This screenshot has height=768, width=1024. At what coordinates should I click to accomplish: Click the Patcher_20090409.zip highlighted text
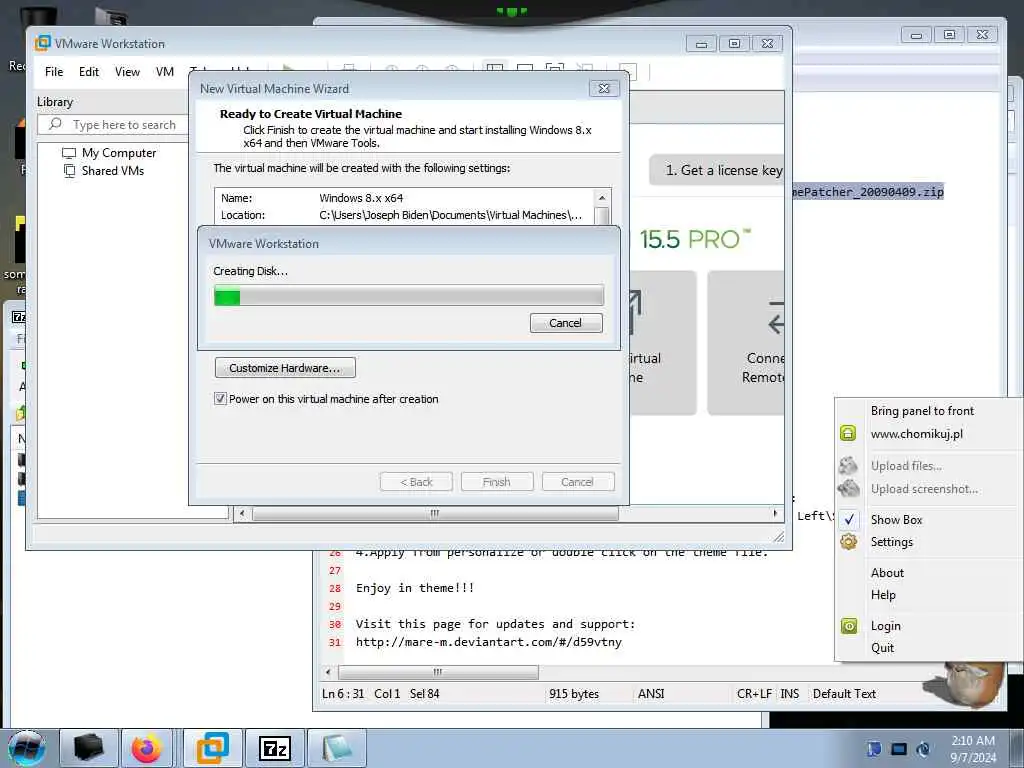(x=868, y=191)
